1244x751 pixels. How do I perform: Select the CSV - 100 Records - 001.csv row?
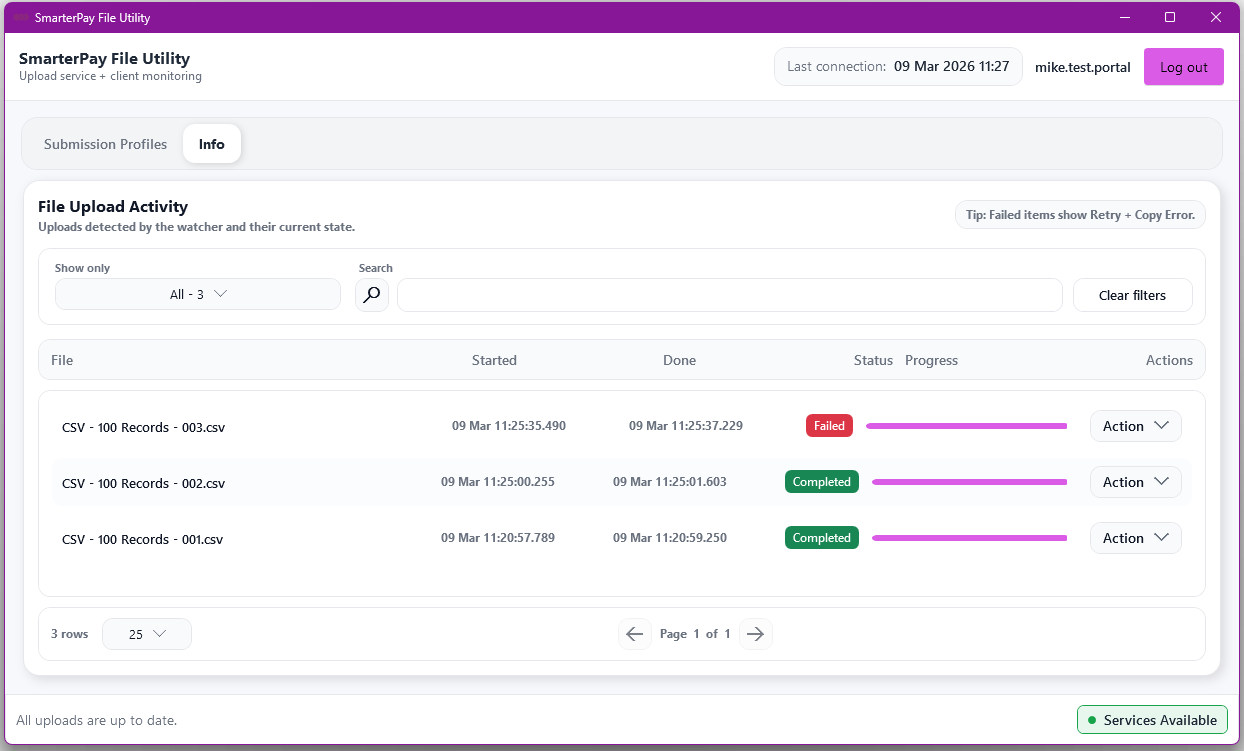(142, 539)
